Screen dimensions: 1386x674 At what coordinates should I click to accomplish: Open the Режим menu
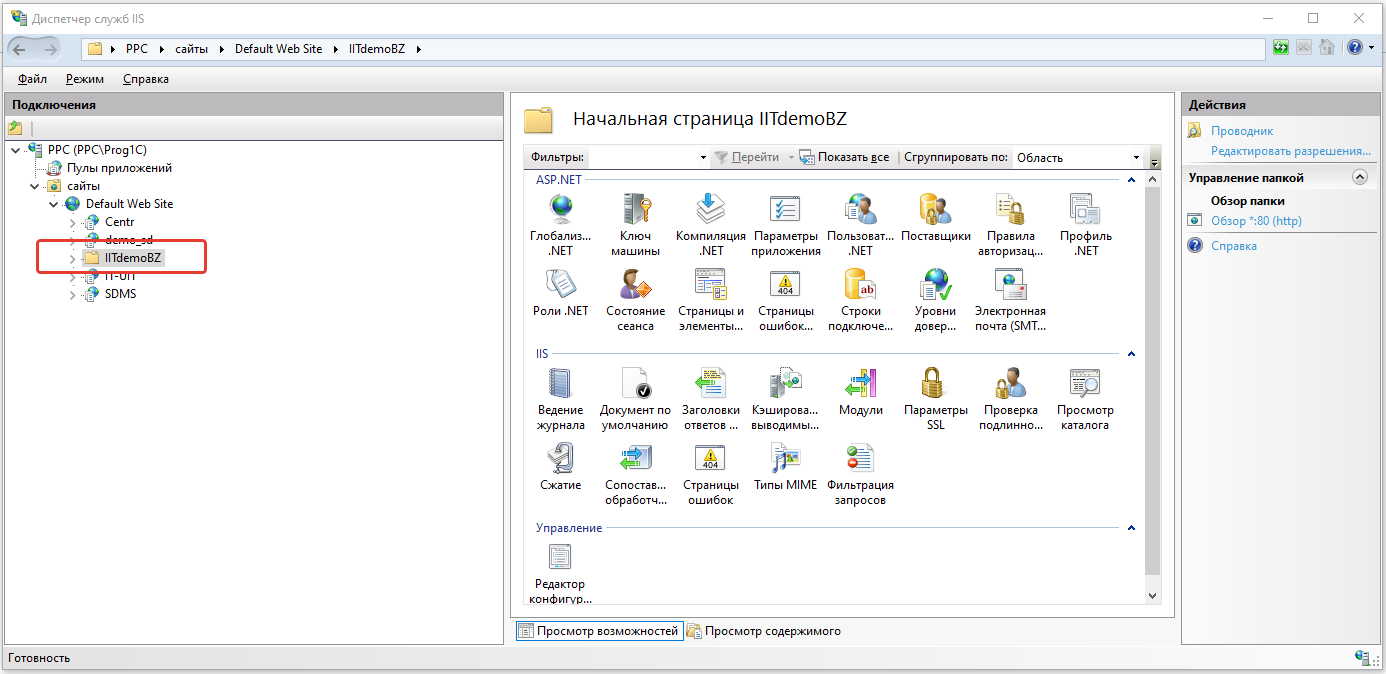point(85,79)
